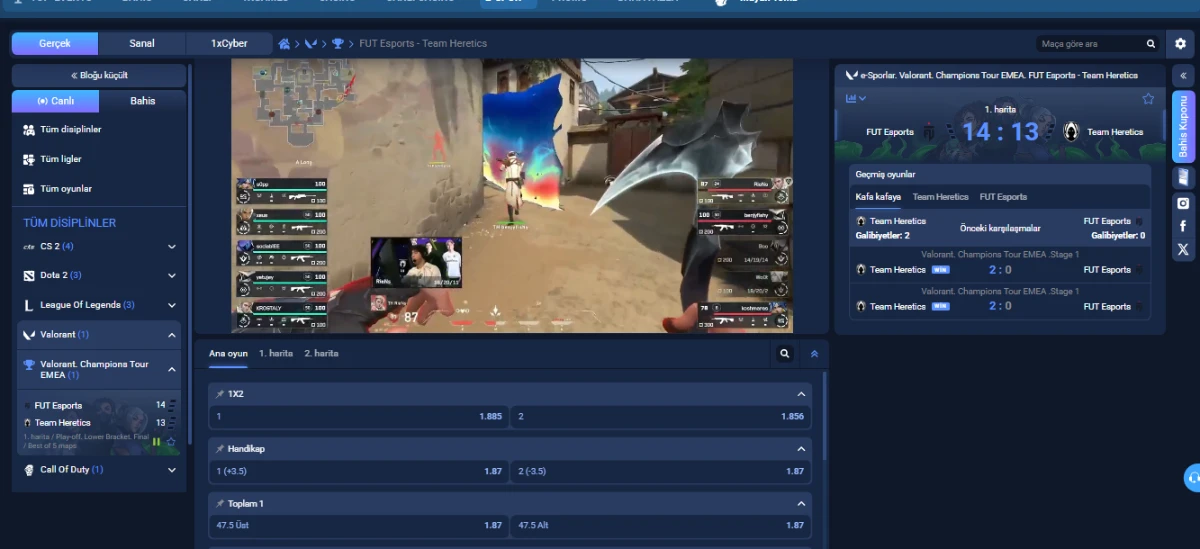Expand the CS 2 discipline list
1200x549 pixels.
click(x=172, y=246)
